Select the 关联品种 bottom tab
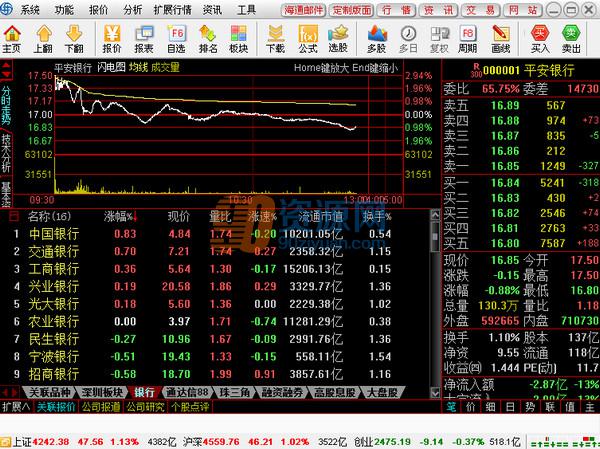The image size is (600, 449). (49, 392)
